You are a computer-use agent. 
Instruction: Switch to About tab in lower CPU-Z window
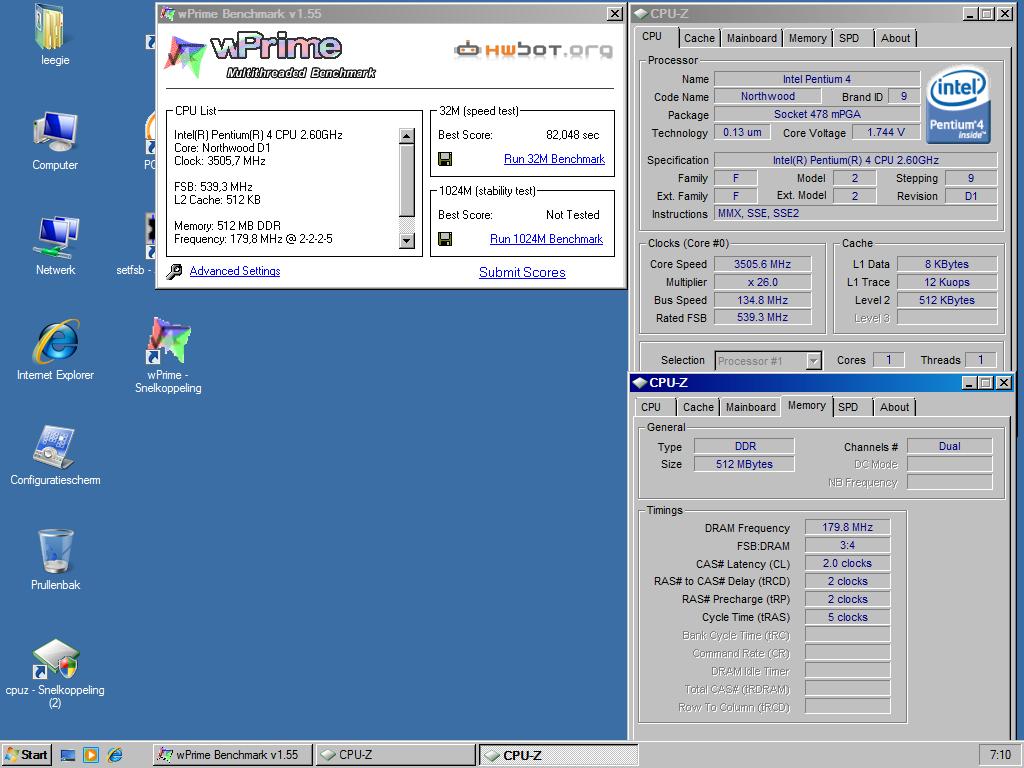[894, 407]
